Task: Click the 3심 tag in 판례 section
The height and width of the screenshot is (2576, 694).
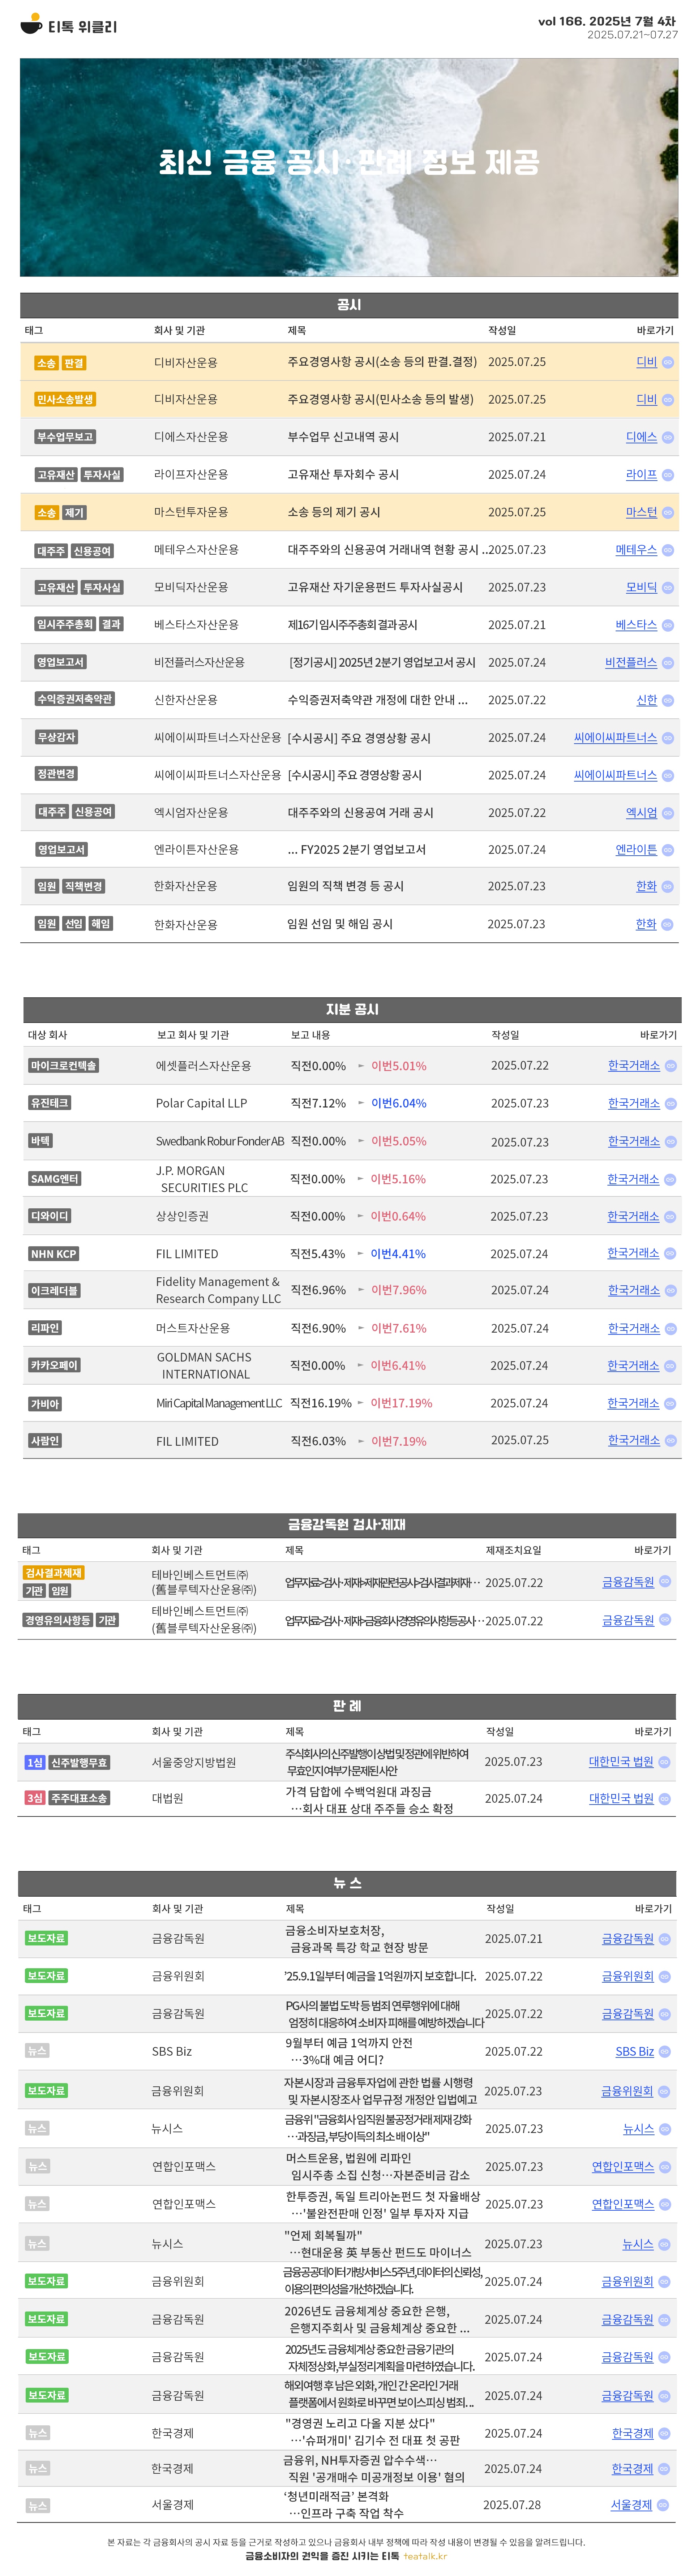Action: [x=35, y=1798]
